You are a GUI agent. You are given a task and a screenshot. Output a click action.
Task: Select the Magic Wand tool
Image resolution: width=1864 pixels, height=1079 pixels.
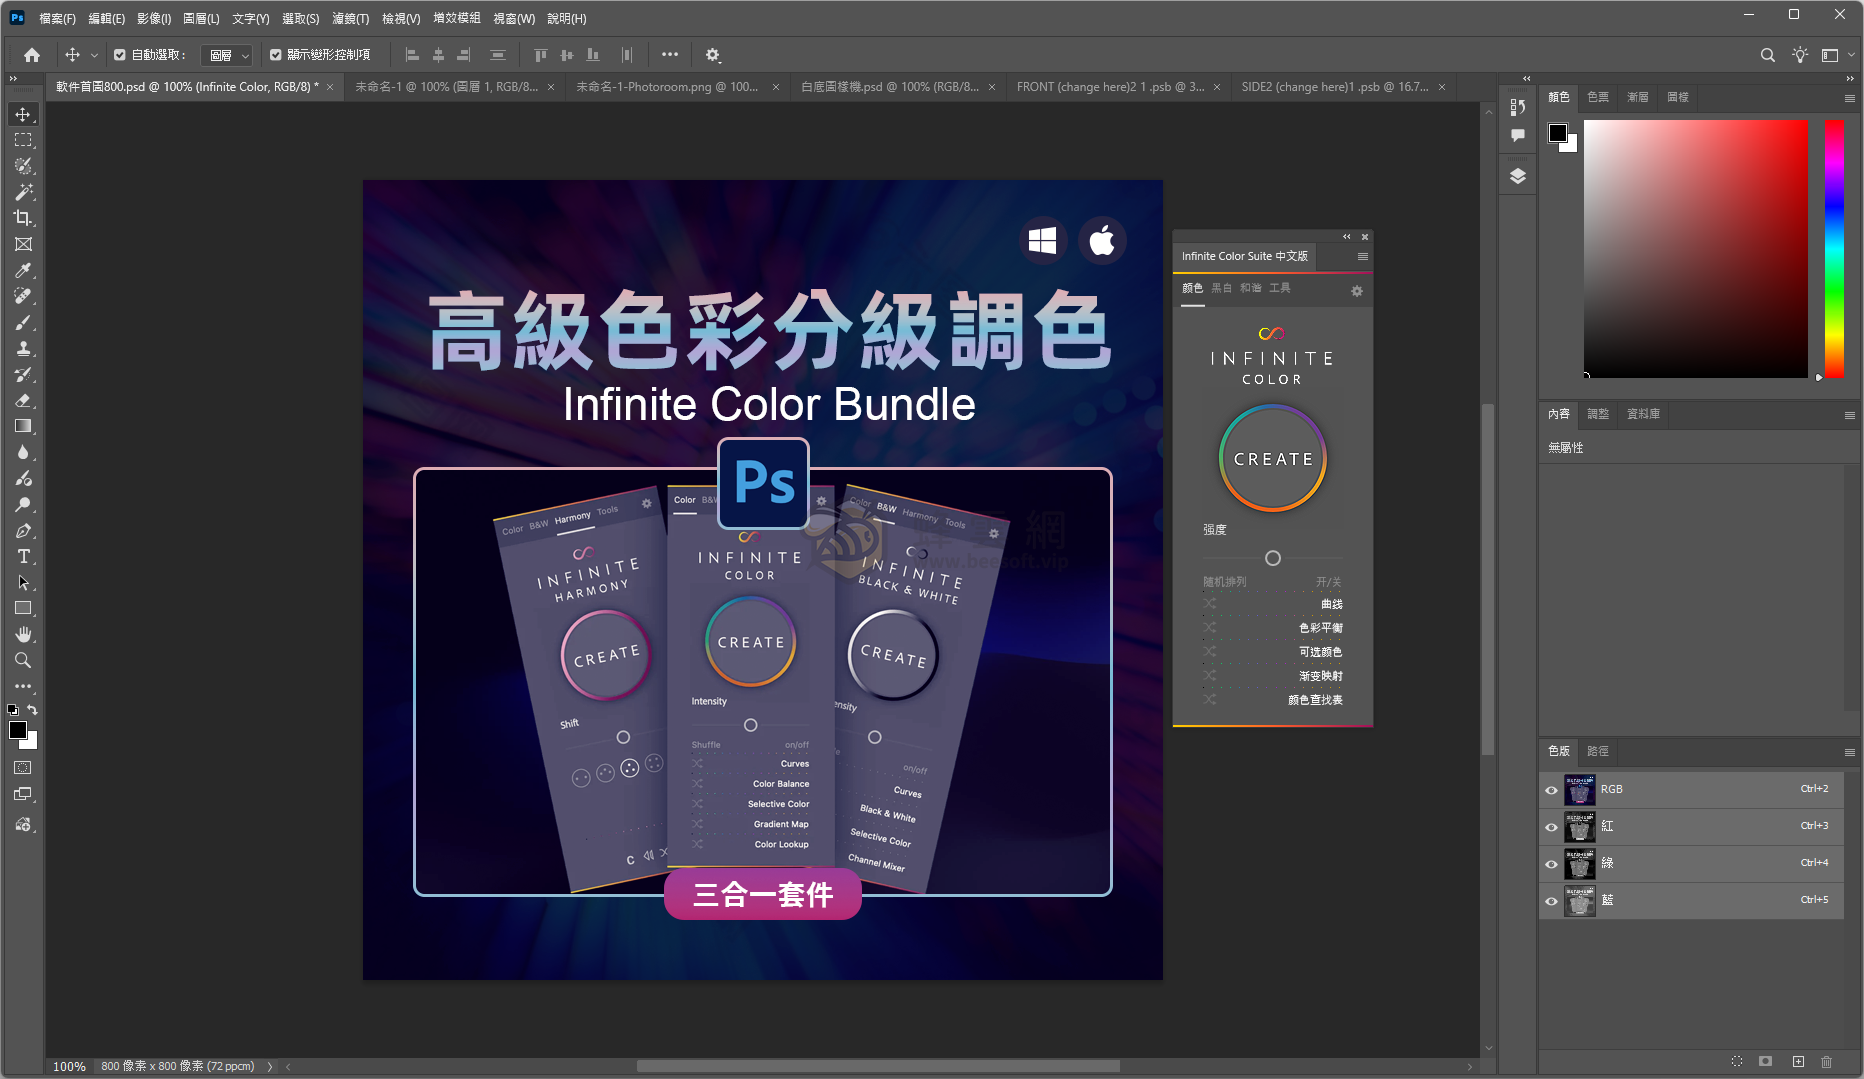click(23, 192)
